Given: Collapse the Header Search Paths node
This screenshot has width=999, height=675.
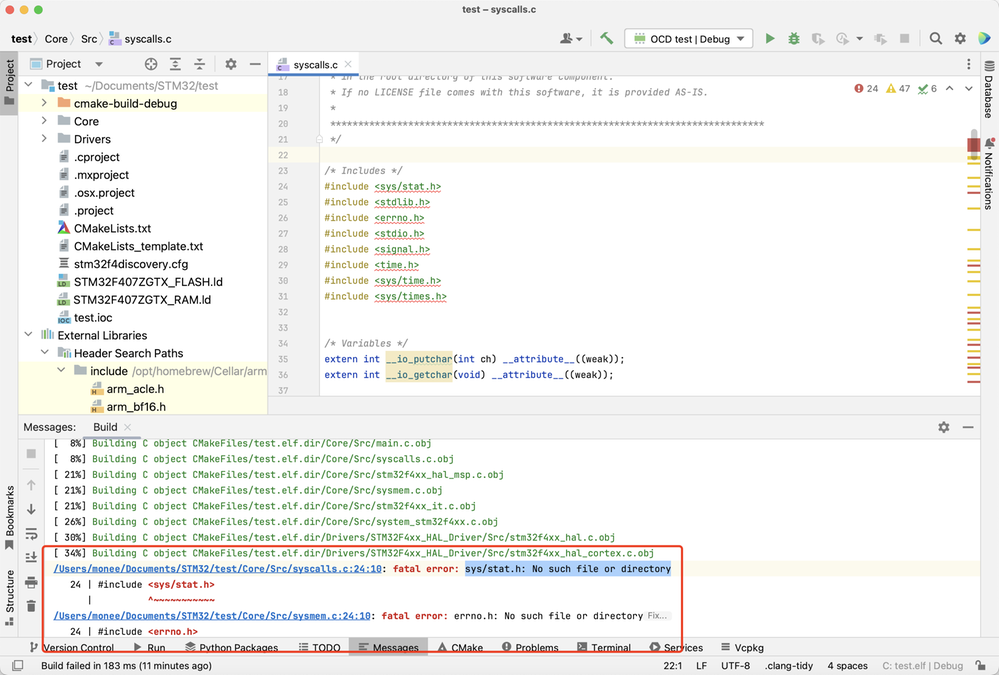Looking at the screenshot, I should [x=45, y=353].
